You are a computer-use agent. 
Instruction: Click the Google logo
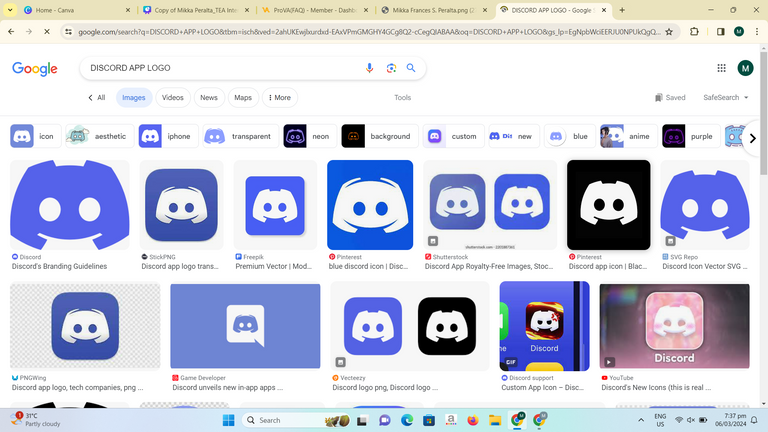click(x=35, y=69)
